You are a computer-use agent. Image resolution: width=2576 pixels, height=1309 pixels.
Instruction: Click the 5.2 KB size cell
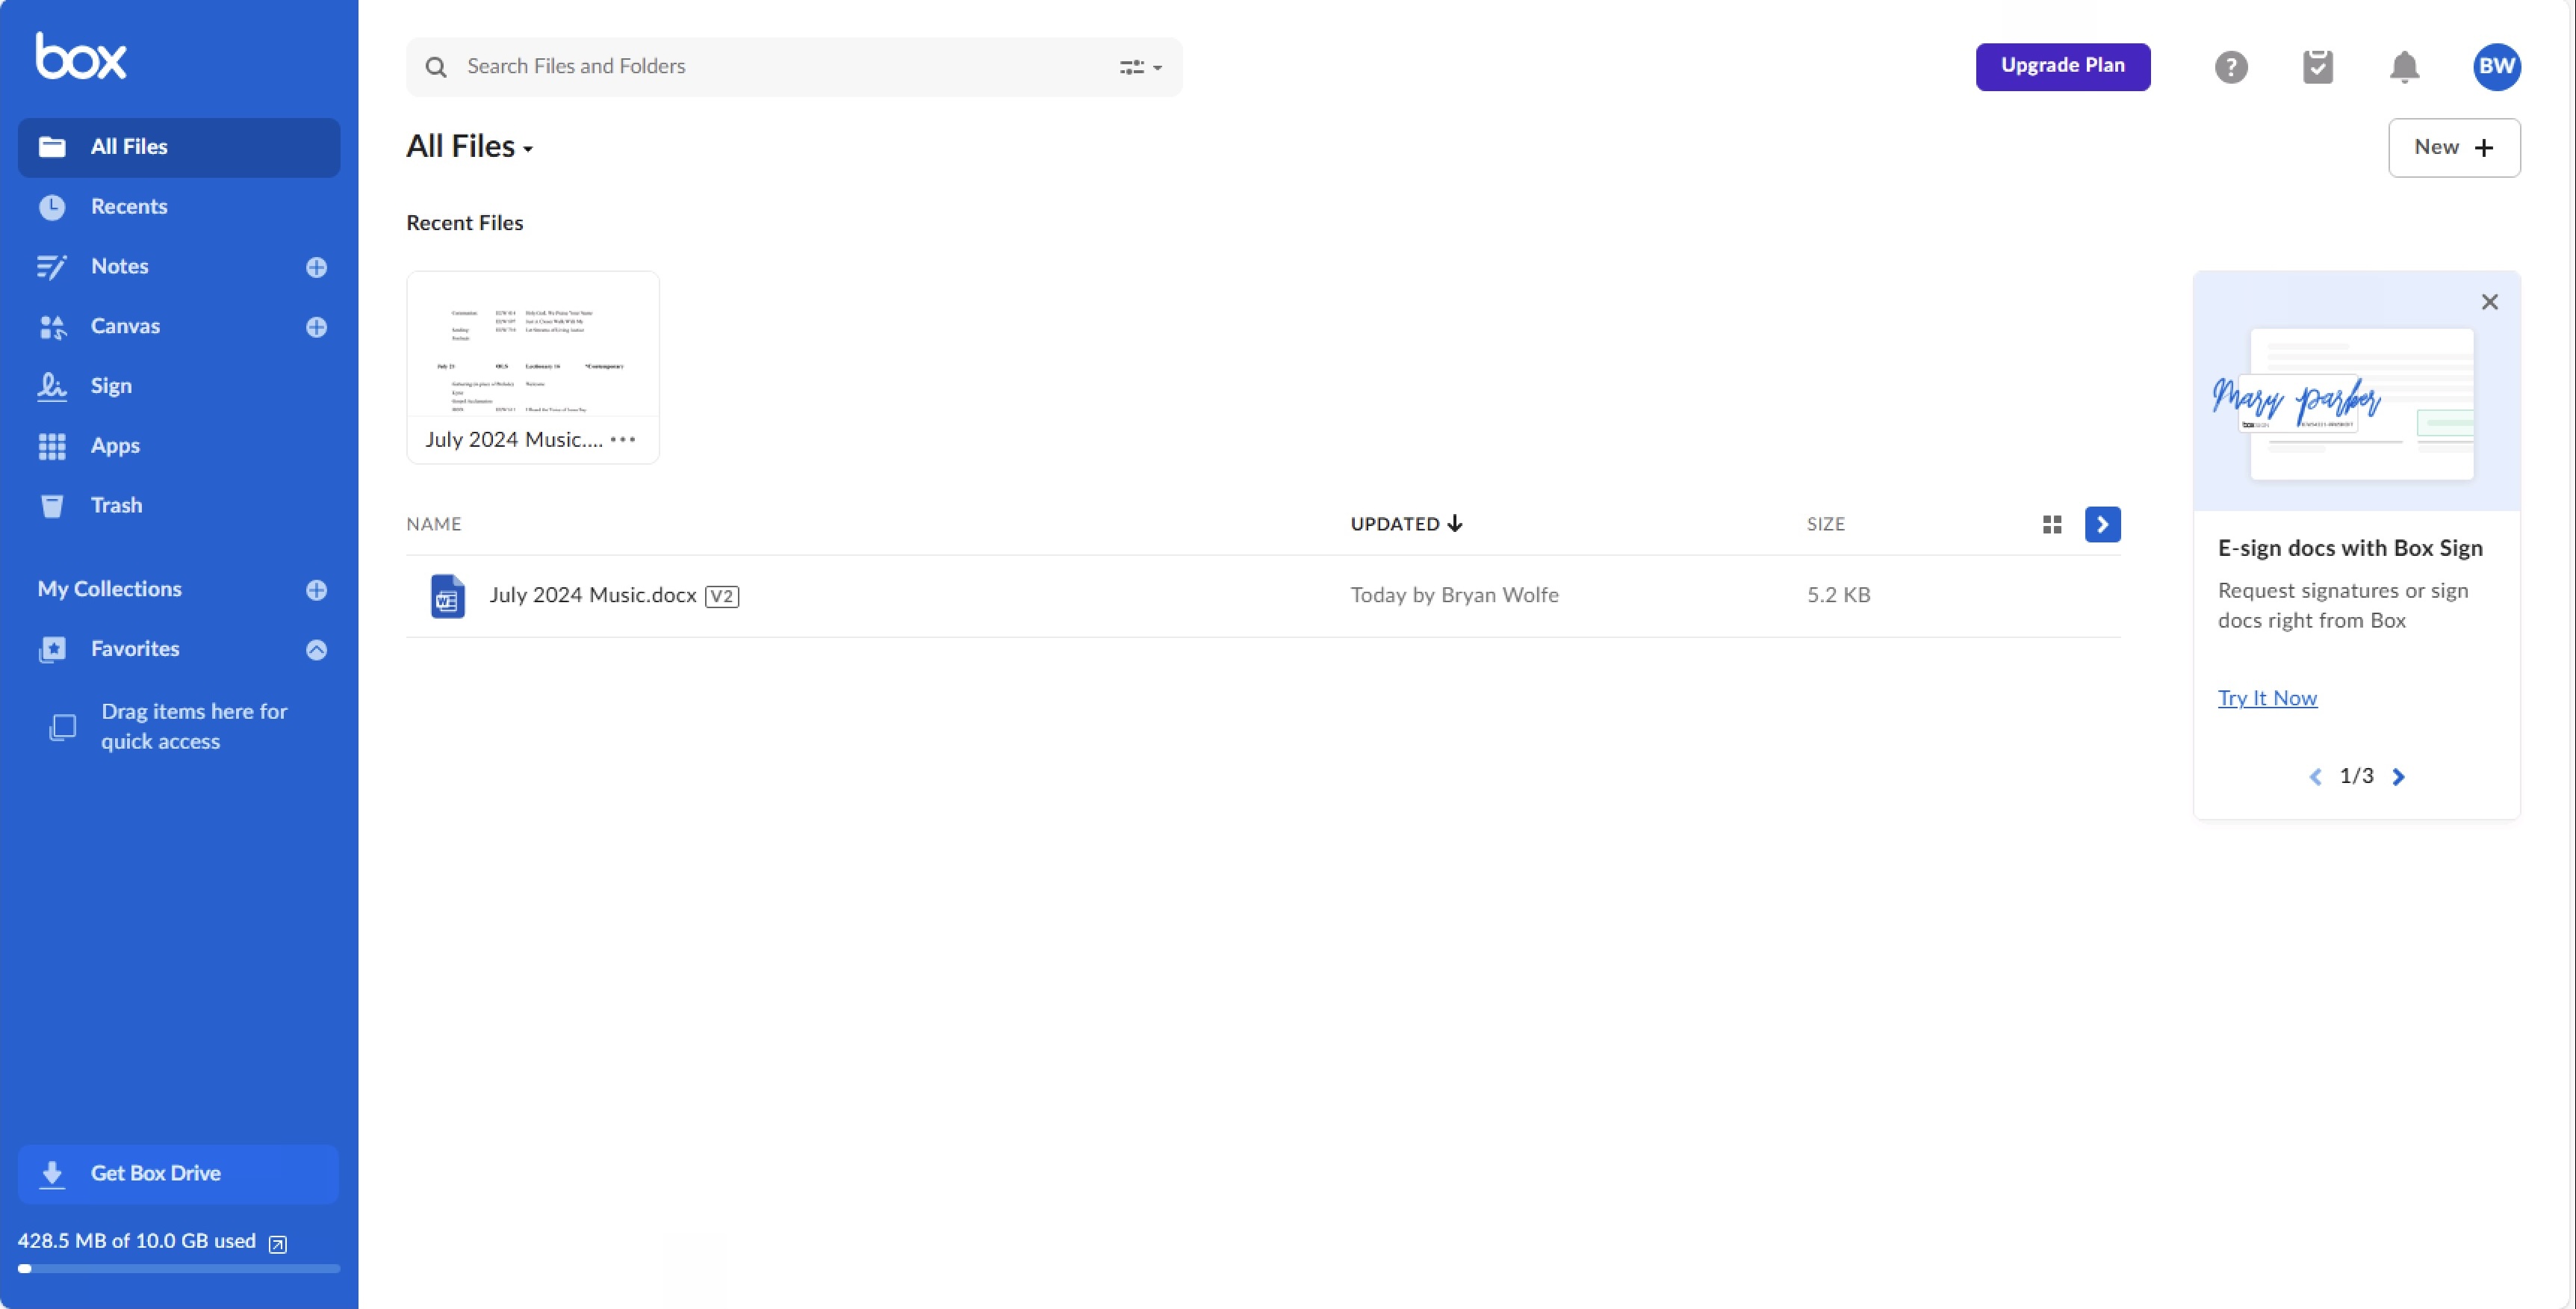[x=1838, y=595]
